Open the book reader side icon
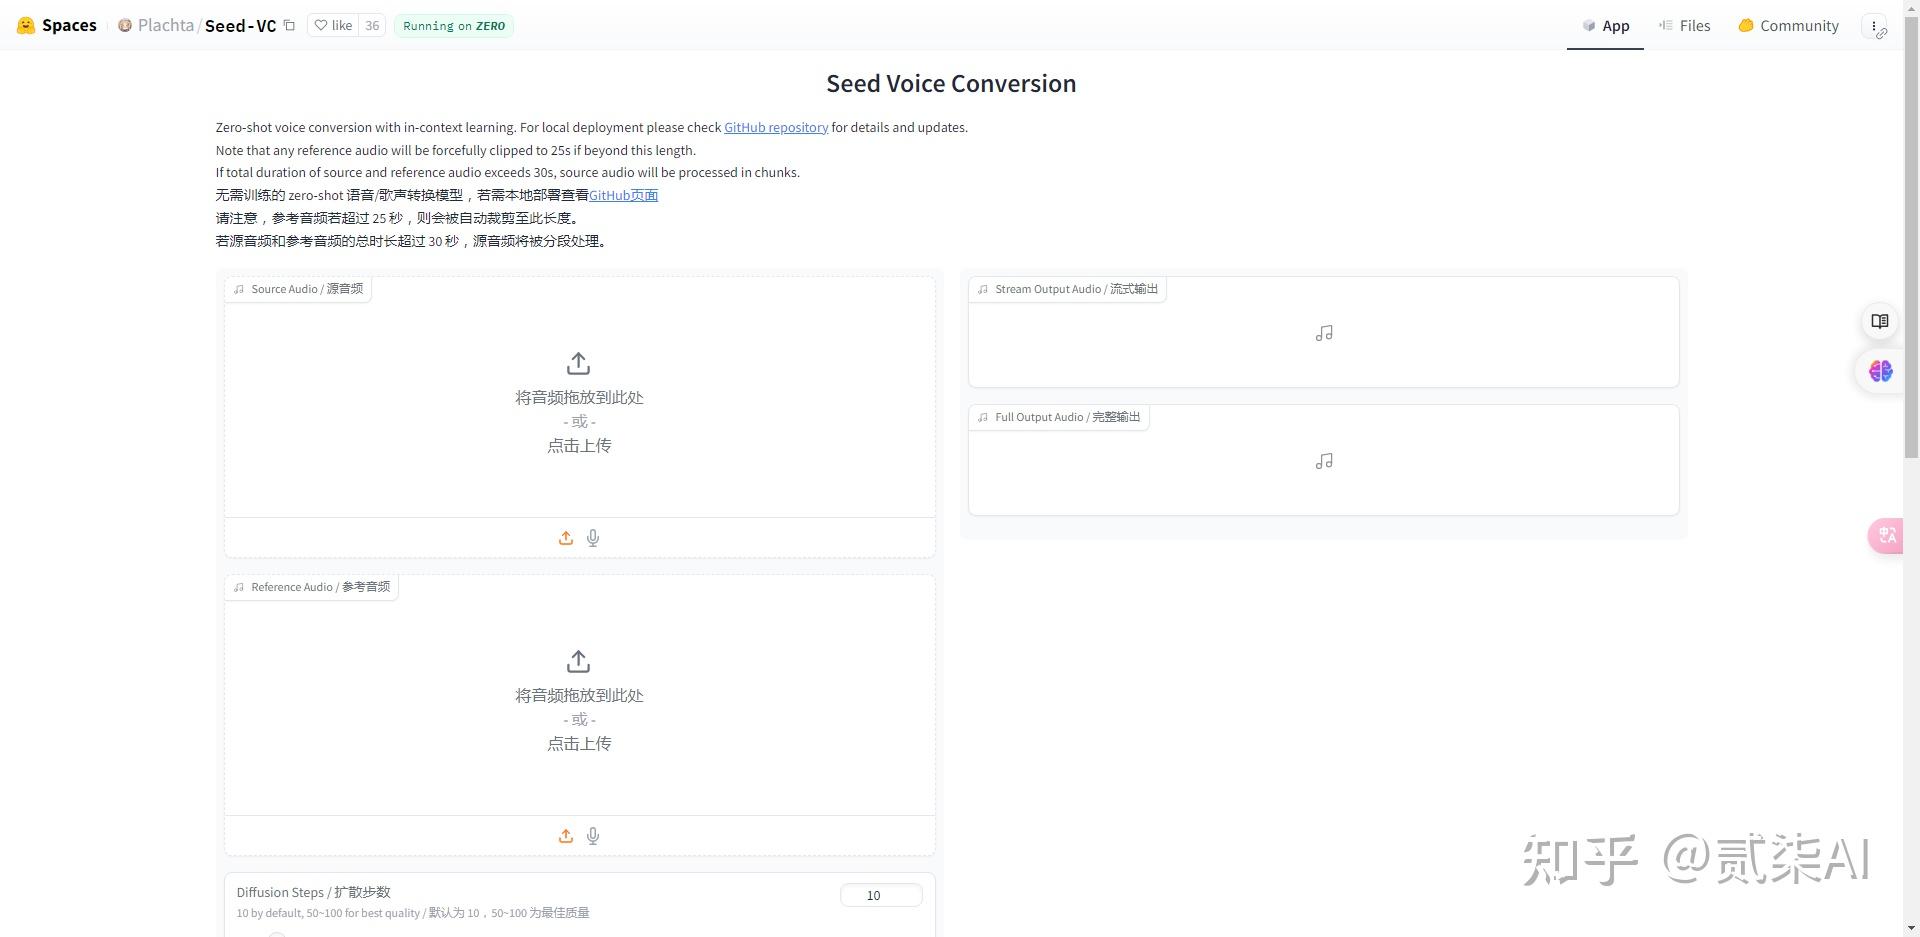The height and width of the screenshot is (937, 1920). tap(1880, 321)
